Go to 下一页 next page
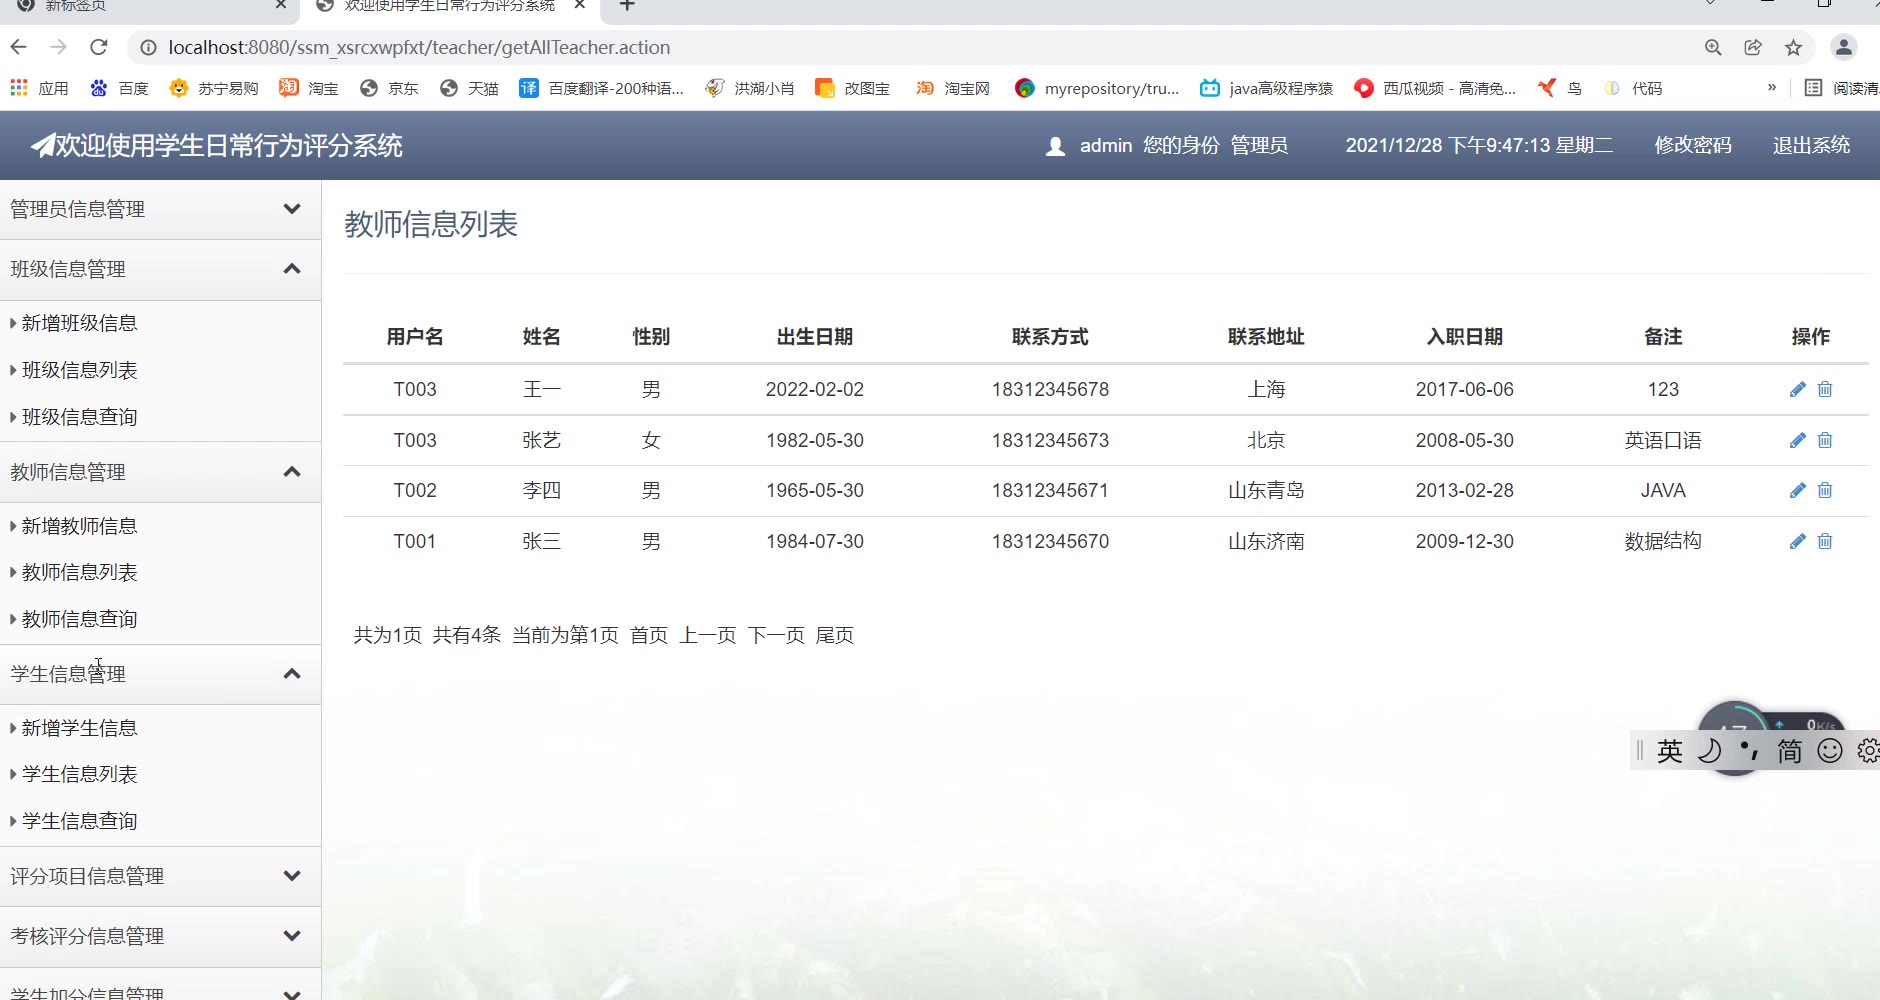The width and height of the screenshot is (1880, 1000). click(x=776, y=635)
